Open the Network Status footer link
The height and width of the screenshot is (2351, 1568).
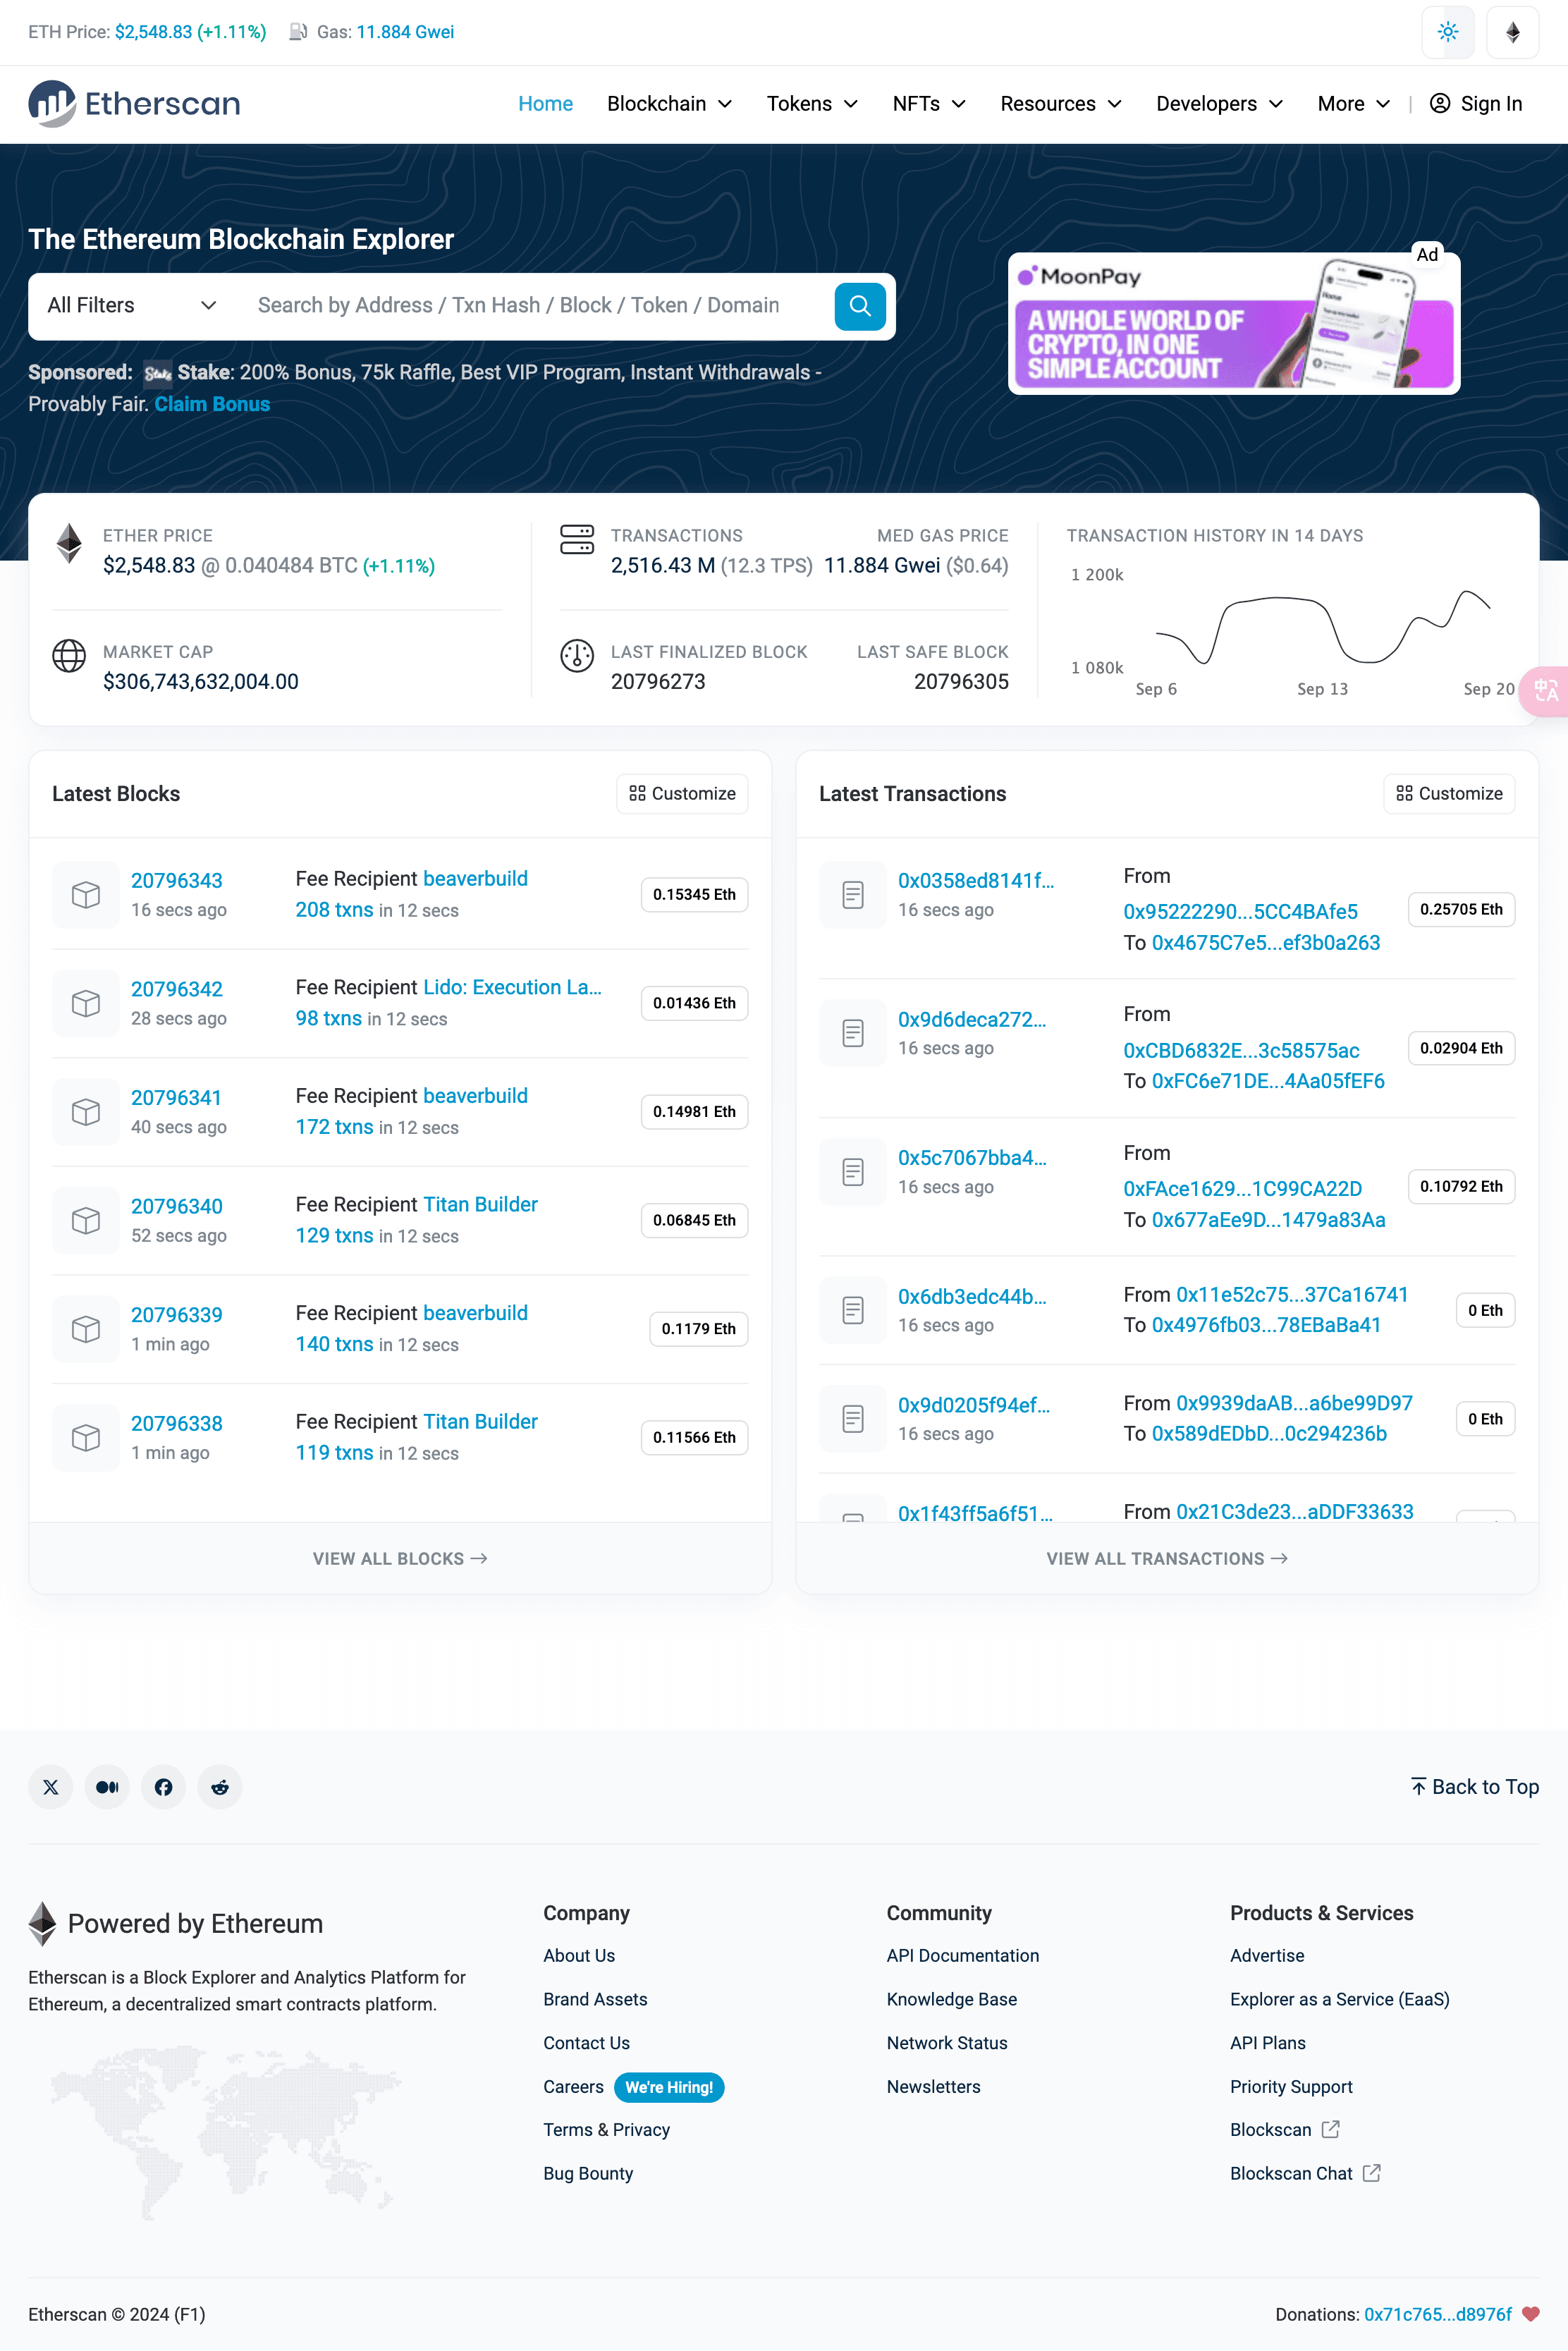click(946, 2042)
